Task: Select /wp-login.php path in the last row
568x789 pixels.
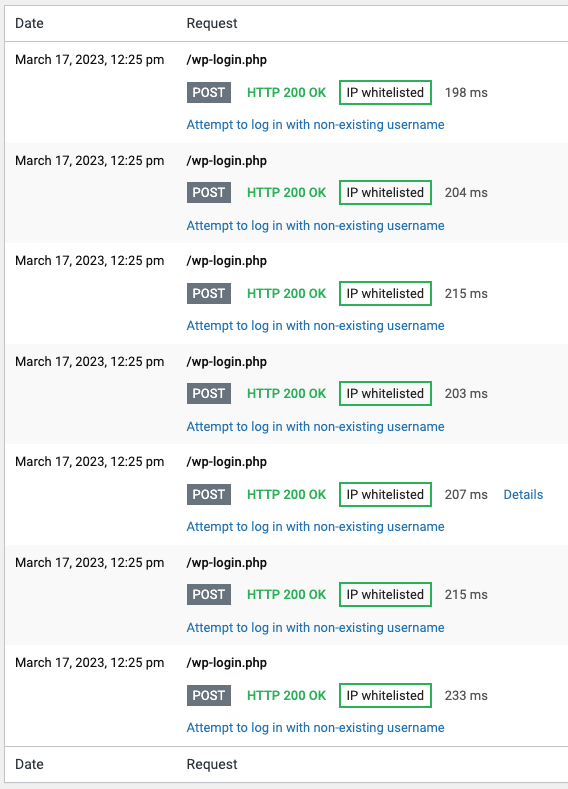Action: [227, 663]
